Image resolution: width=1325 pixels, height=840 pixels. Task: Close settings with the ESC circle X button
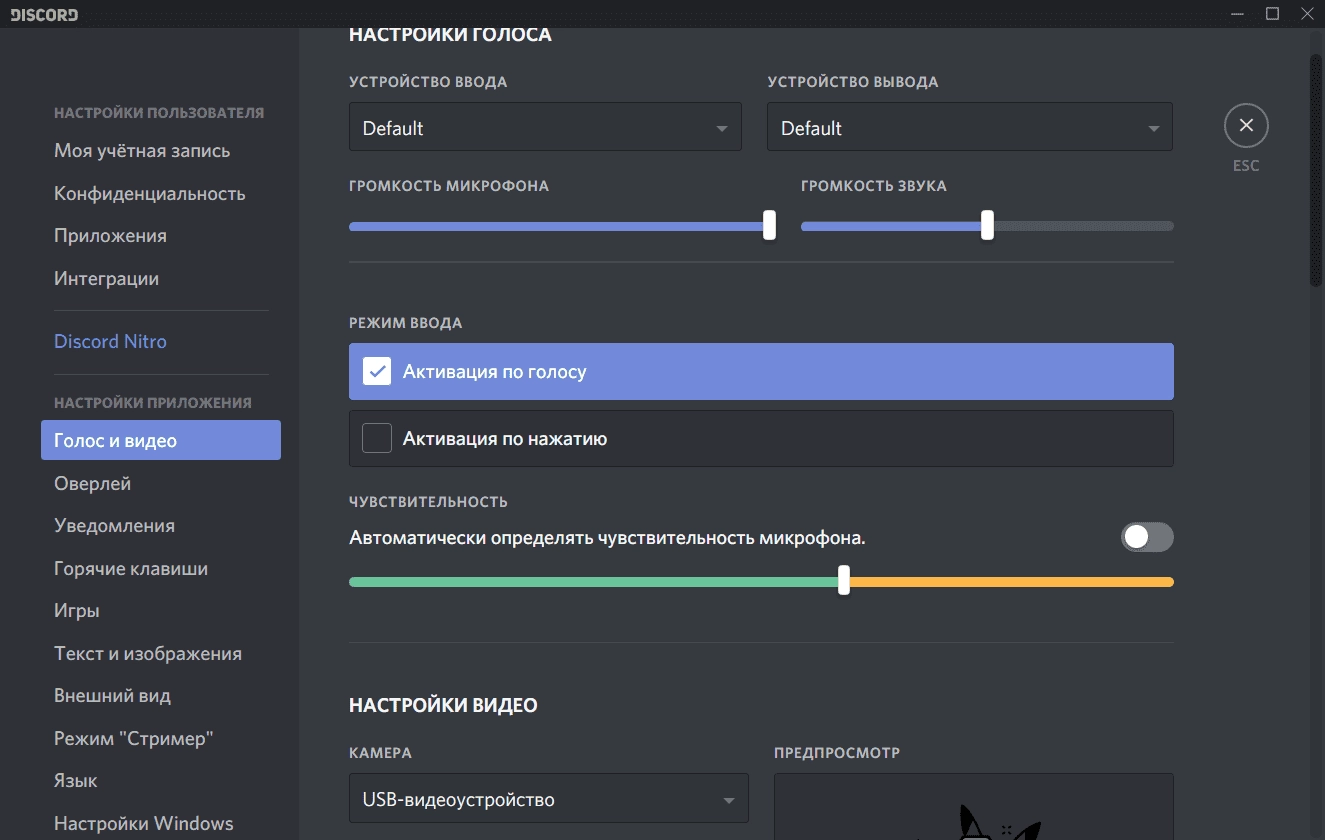[1246, 126]
